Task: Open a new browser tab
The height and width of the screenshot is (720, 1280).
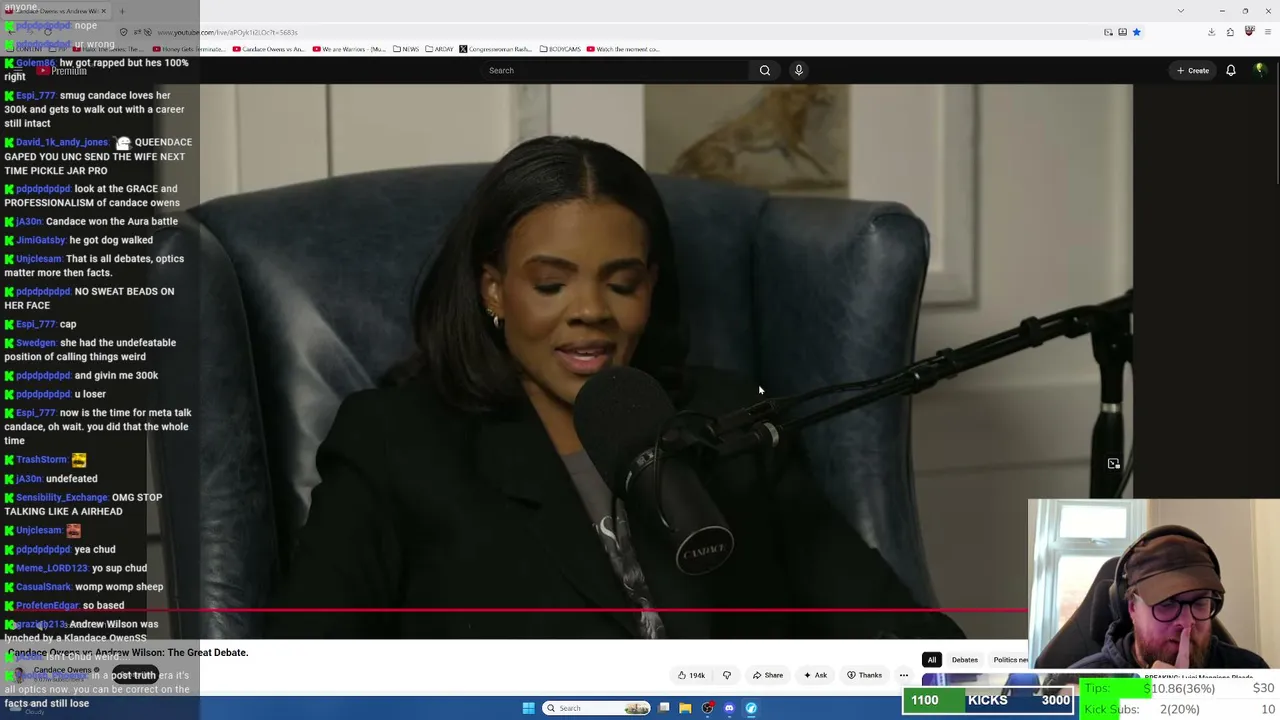Action: [122, 12]
